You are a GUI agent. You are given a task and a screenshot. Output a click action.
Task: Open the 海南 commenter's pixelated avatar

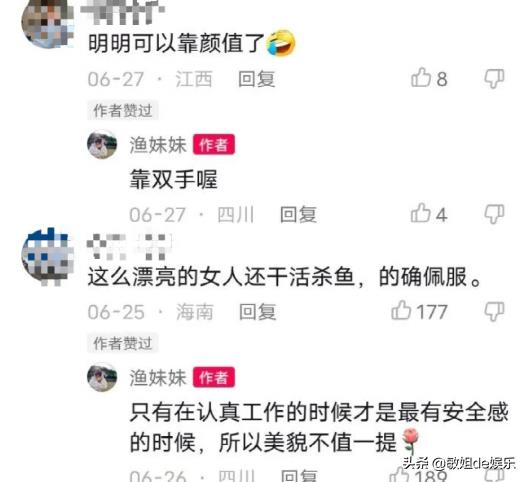click(x=48, y=257)
